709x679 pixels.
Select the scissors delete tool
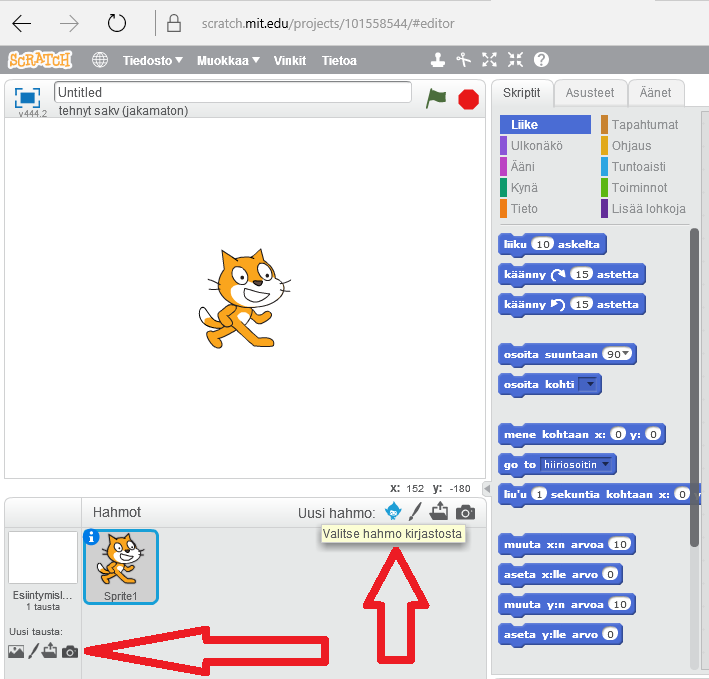(463, 60)
